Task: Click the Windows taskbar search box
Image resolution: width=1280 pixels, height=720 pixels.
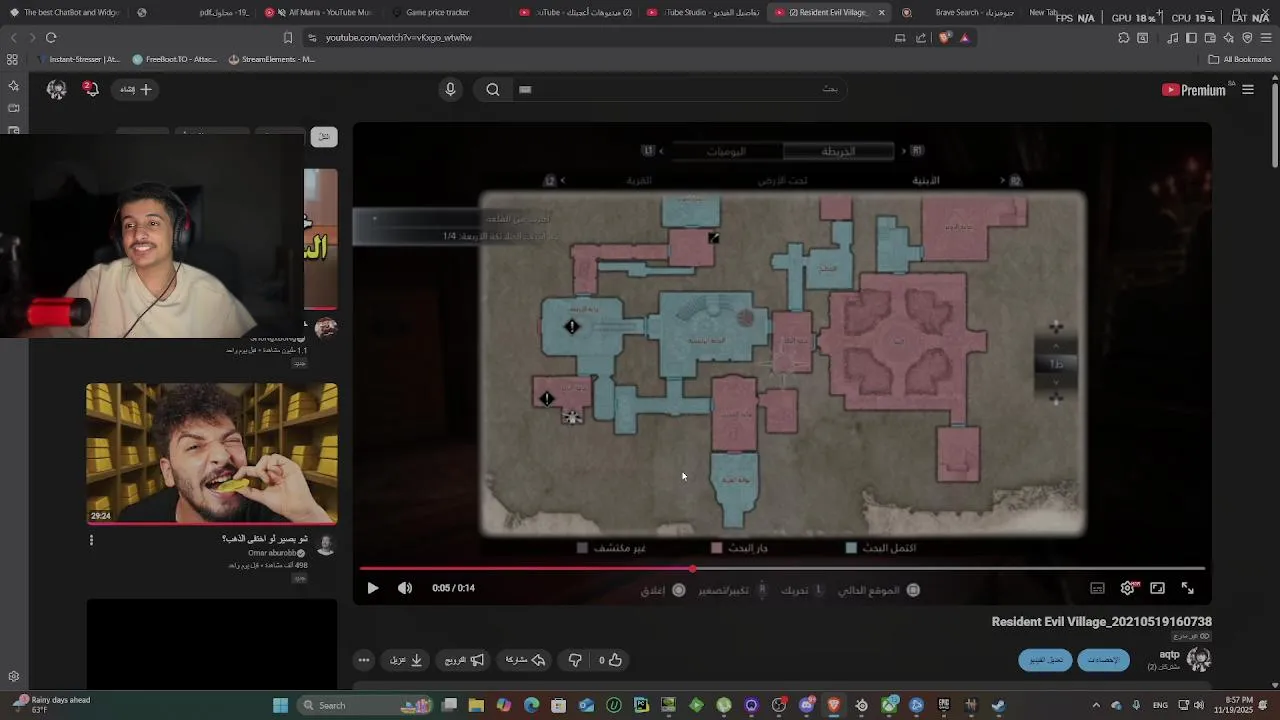Action: pos(366,705)
